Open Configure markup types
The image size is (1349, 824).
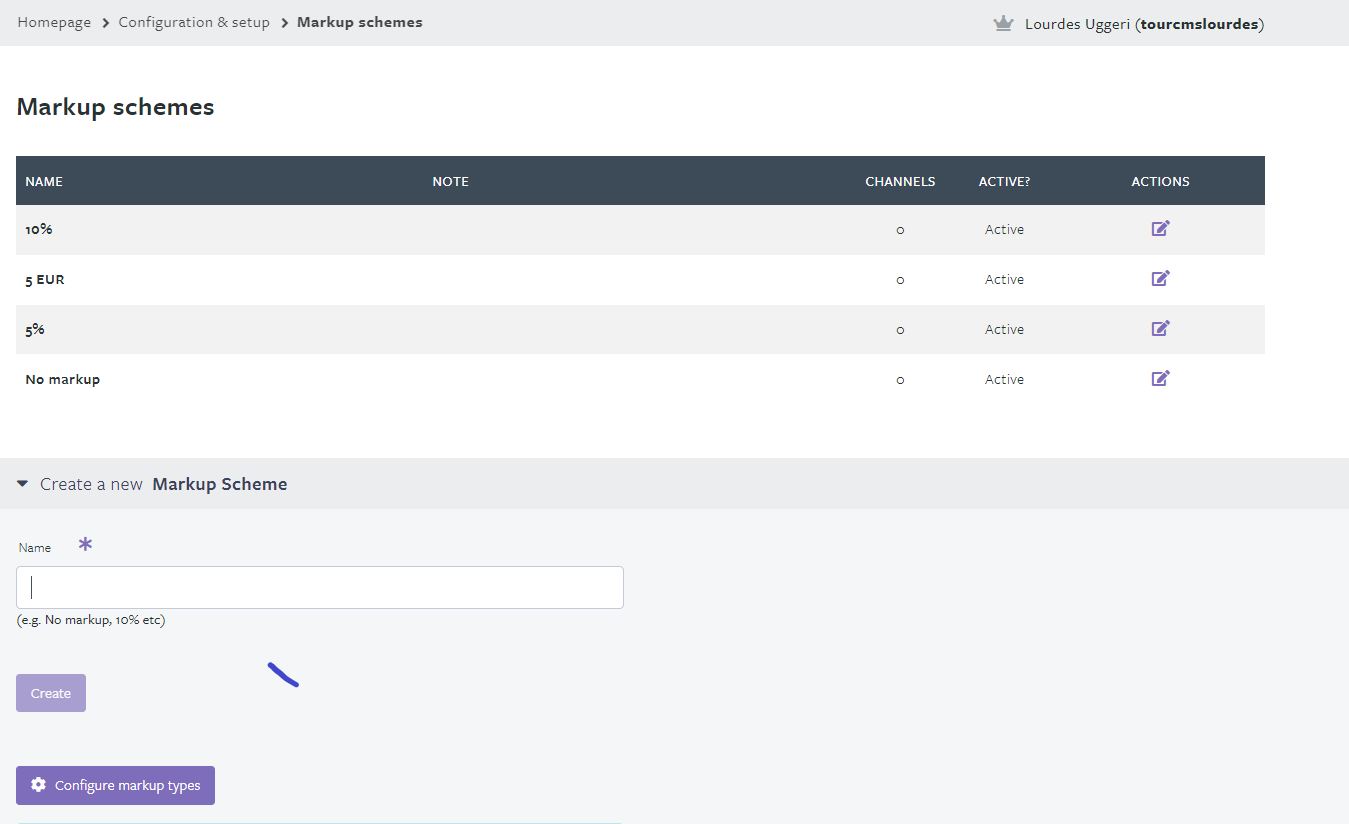point(115,785)
